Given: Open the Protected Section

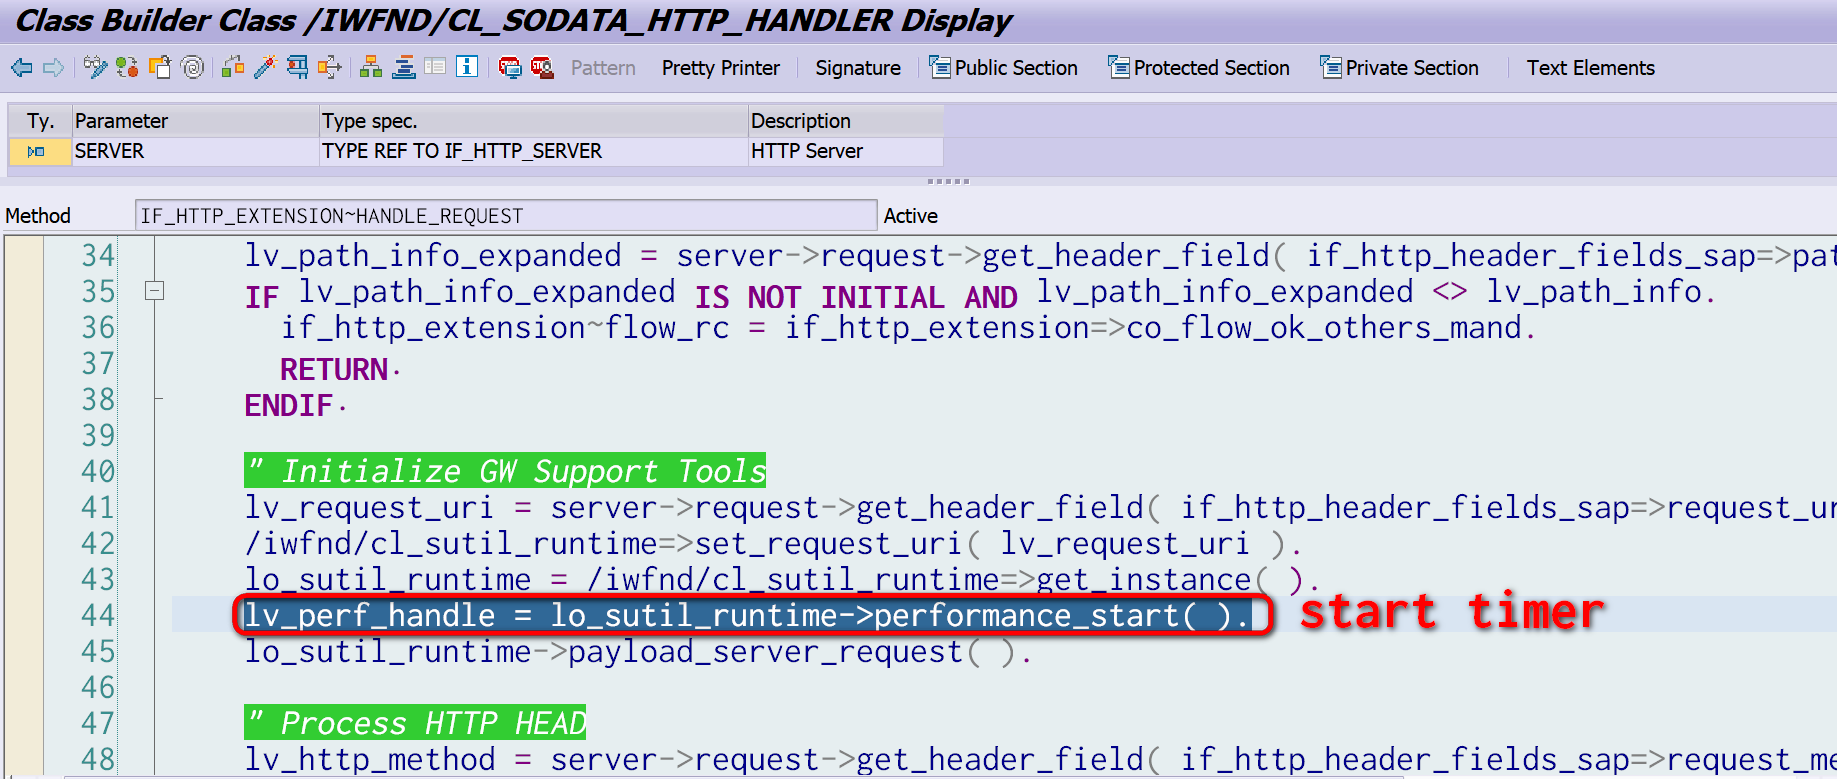Looking at the screenshot, I should point(1199,68).
